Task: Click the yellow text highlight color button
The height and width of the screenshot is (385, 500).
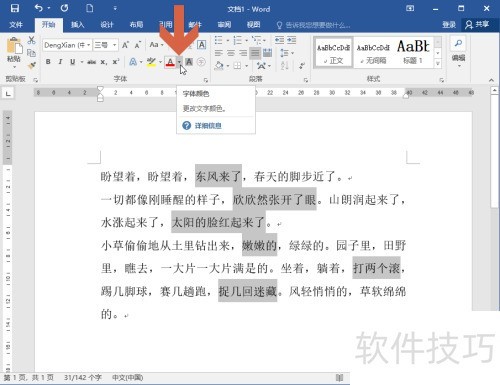Action: [x=151, y=62]
